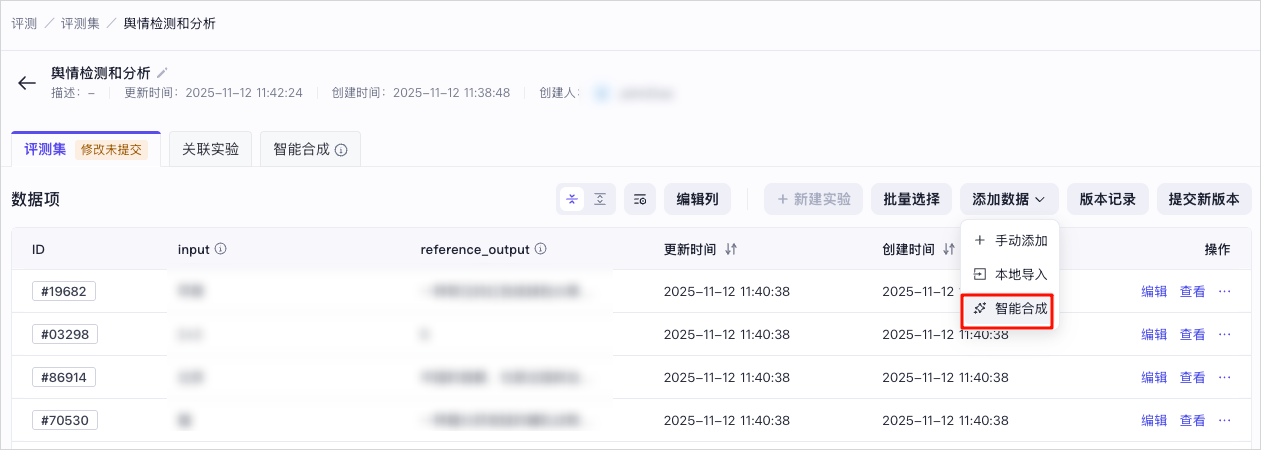Viewport: 1261px width, 450px height.
Task: Click info icon on 智能合成 tab
Action: coord(341,150)
